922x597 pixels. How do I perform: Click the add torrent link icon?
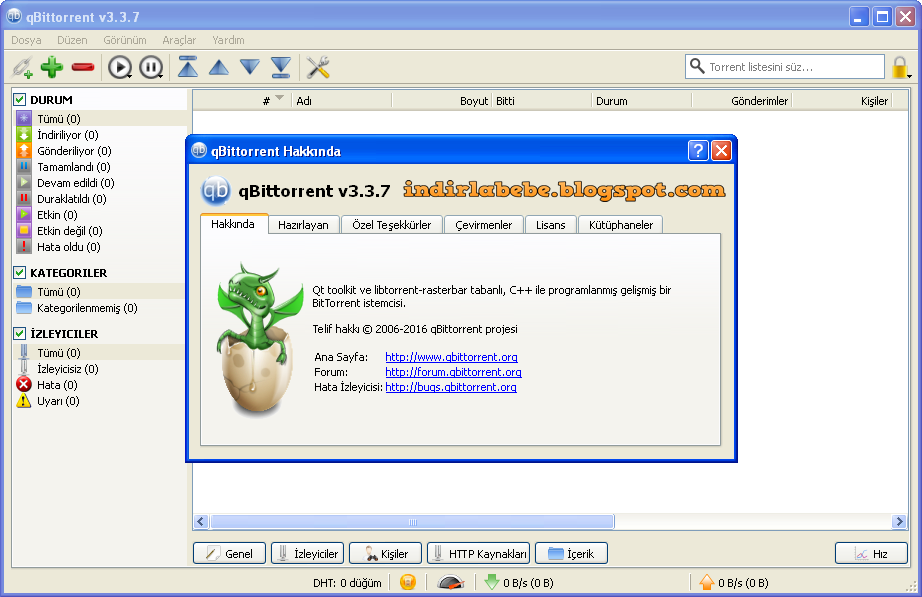click(22, 68)
